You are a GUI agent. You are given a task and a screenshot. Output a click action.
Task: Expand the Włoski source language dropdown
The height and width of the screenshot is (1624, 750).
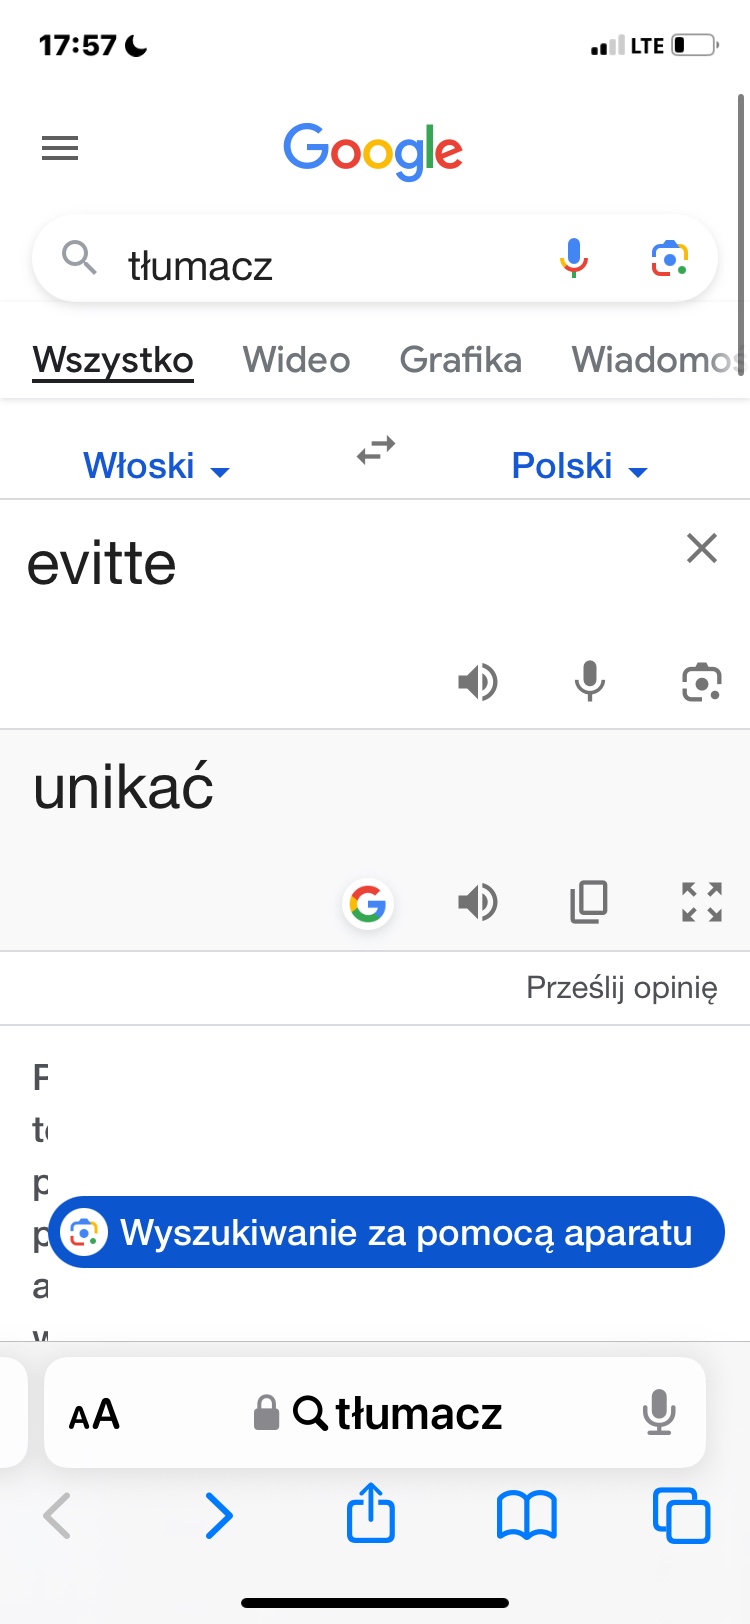tap(156, 466)
